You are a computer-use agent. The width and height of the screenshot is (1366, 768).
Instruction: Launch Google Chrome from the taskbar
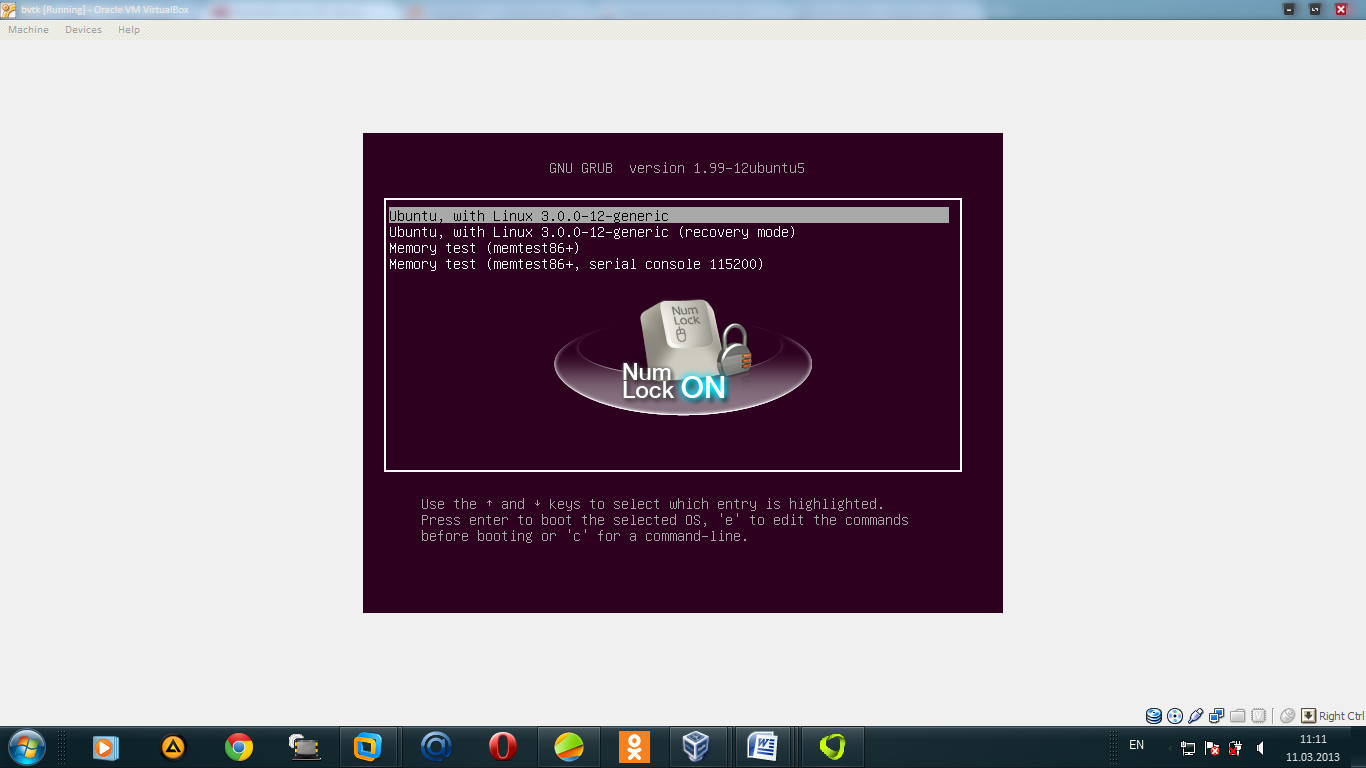click(239, 747)
